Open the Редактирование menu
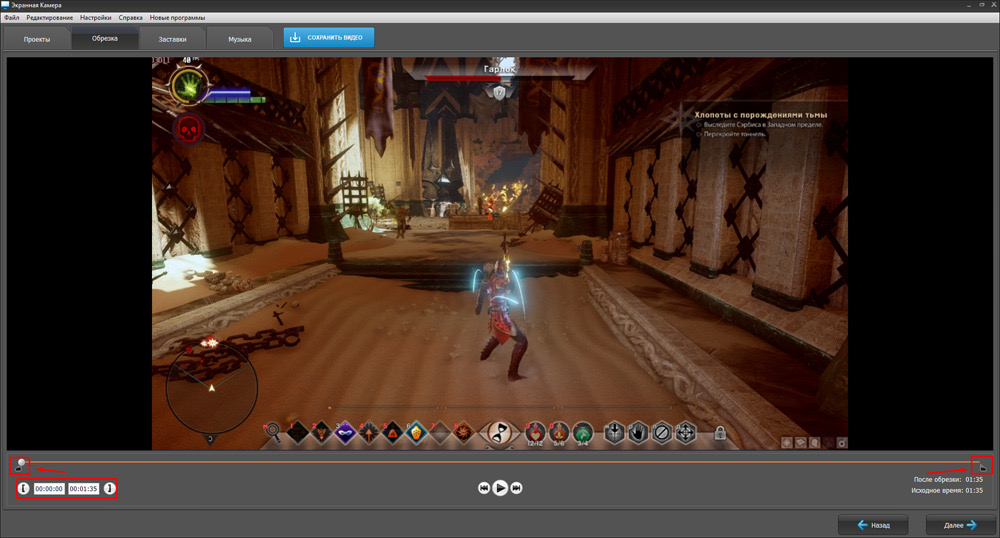 50,18
